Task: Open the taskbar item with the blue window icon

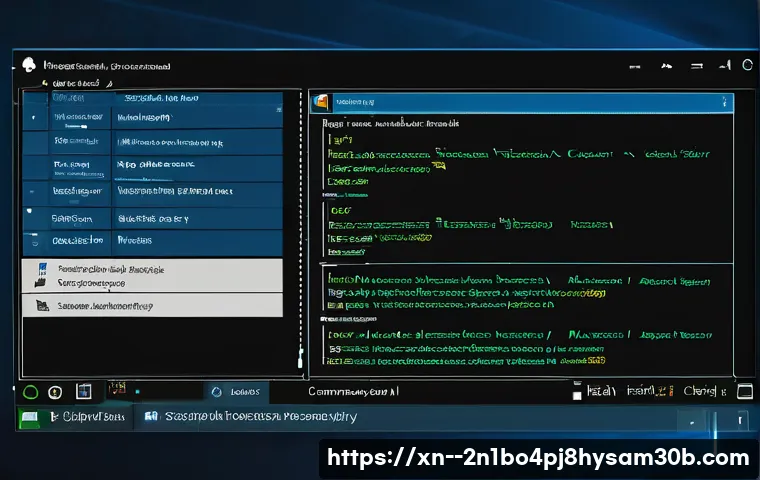Action: tap(250, 416)
